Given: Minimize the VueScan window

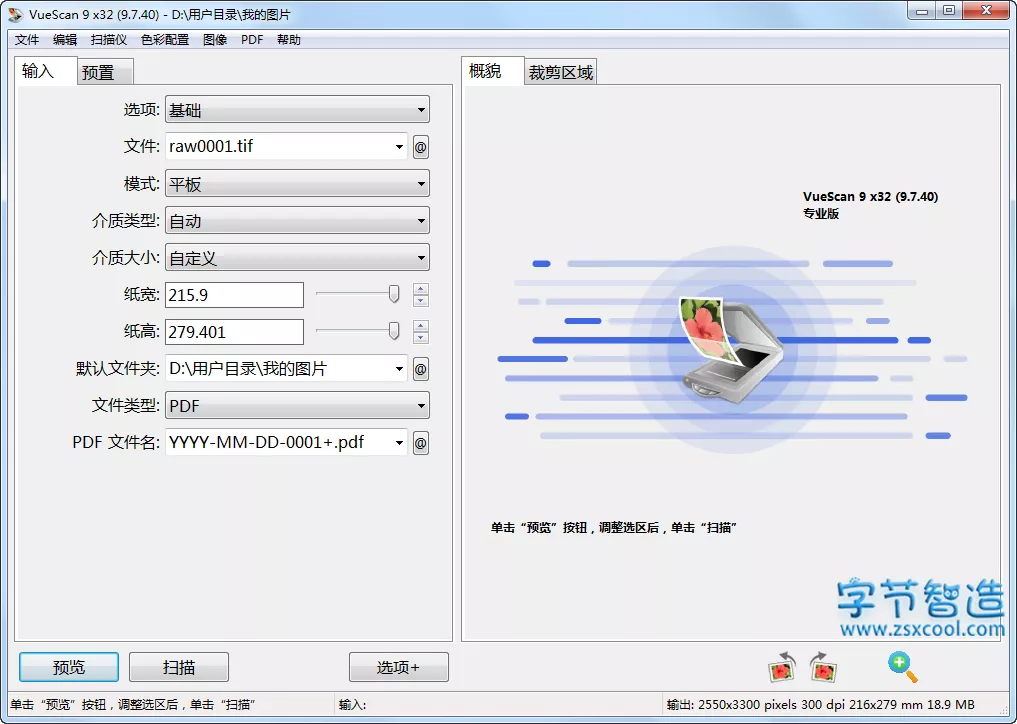Looking at the screenshot, I should coord(922,11).
